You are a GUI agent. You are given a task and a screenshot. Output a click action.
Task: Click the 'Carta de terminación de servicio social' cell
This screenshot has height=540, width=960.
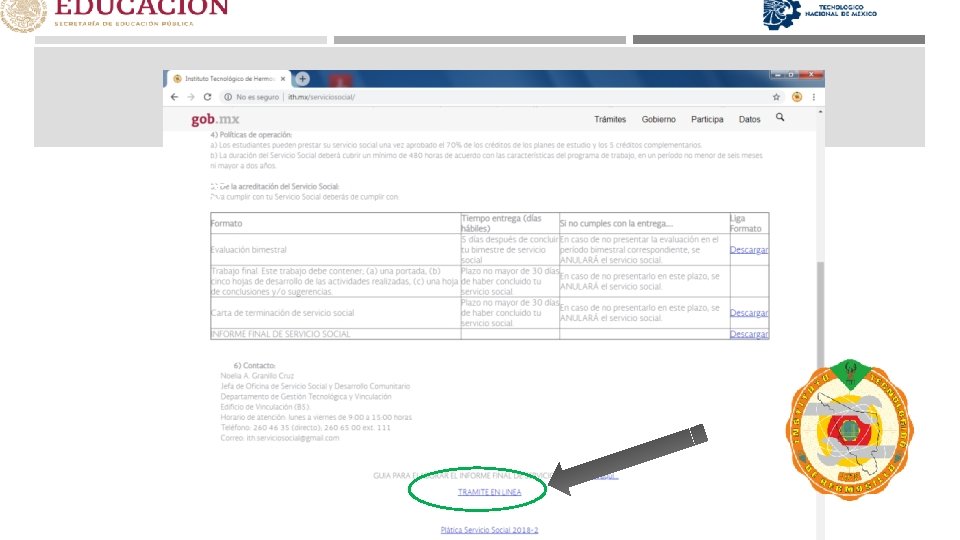tap(336, 313)
